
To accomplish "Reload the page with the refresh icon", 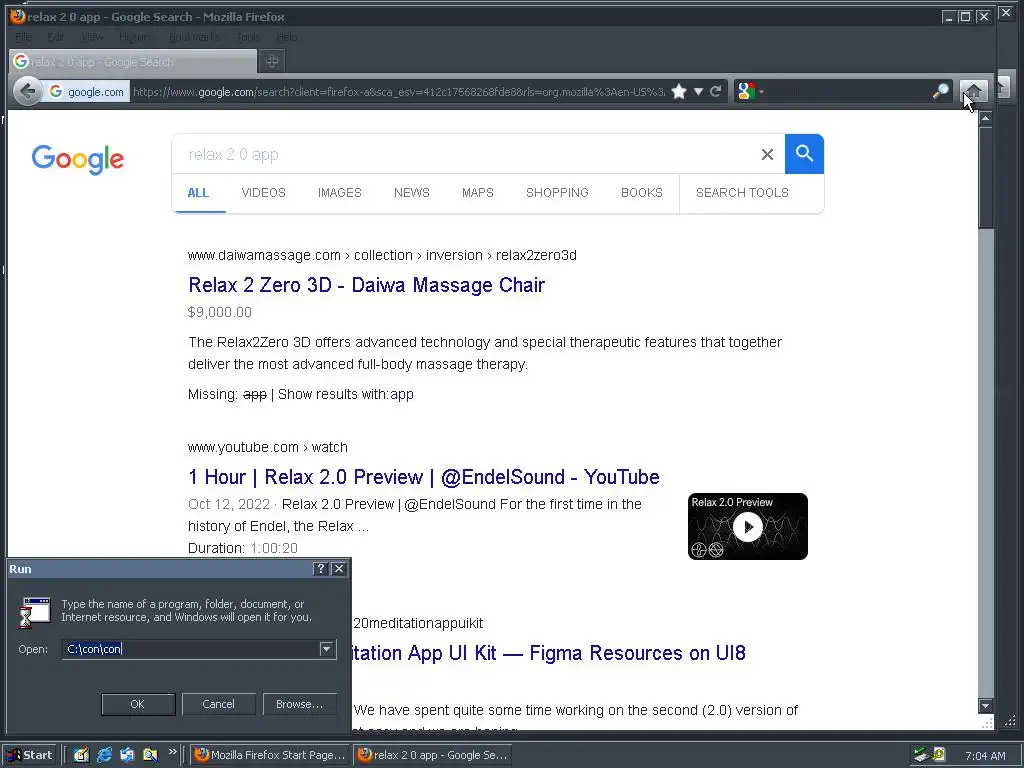I will pyautogui.click(x=716, y=91).
